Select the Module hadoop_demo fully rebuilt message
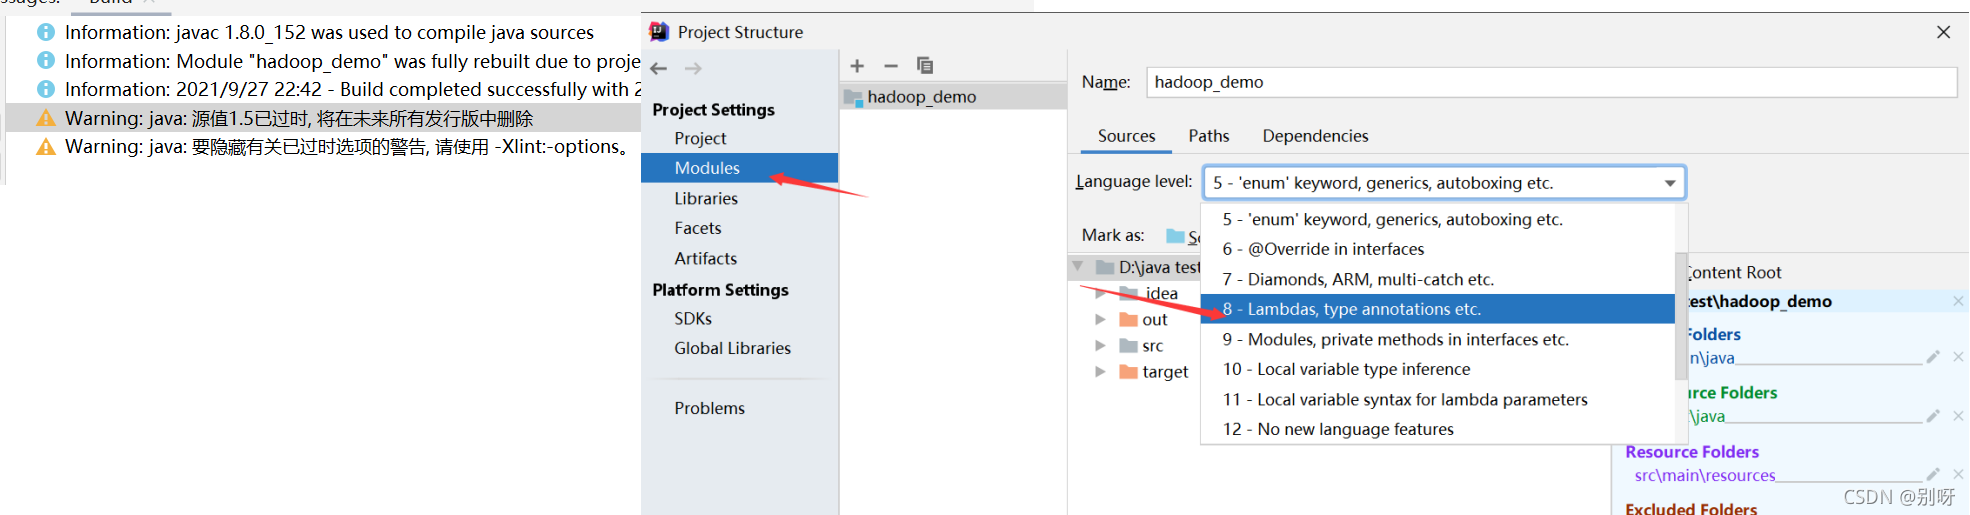This screenshot has height=515, width=1970. (x=352, y=61)
